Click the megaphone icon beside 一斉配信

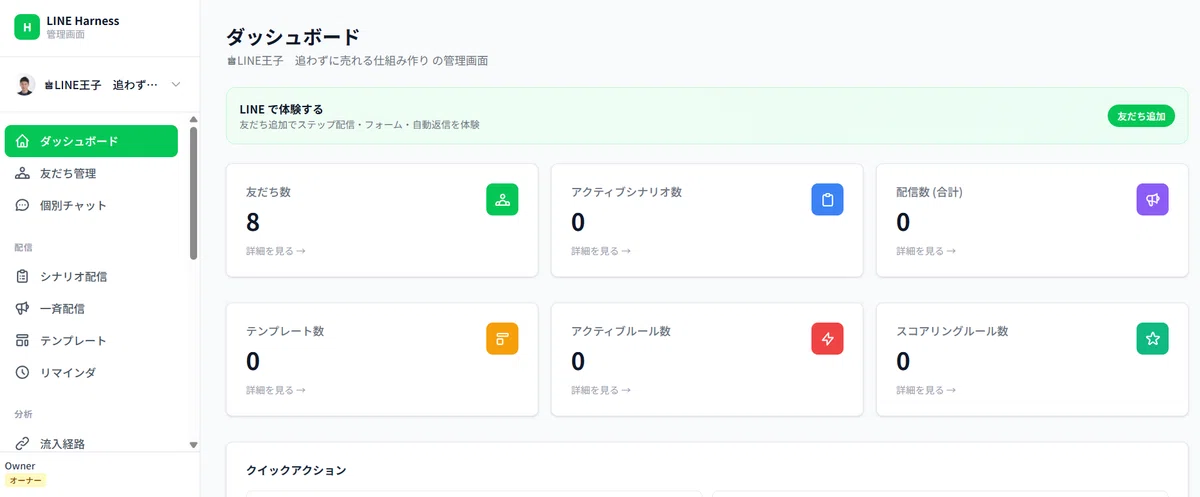click(x=23, y=308)
